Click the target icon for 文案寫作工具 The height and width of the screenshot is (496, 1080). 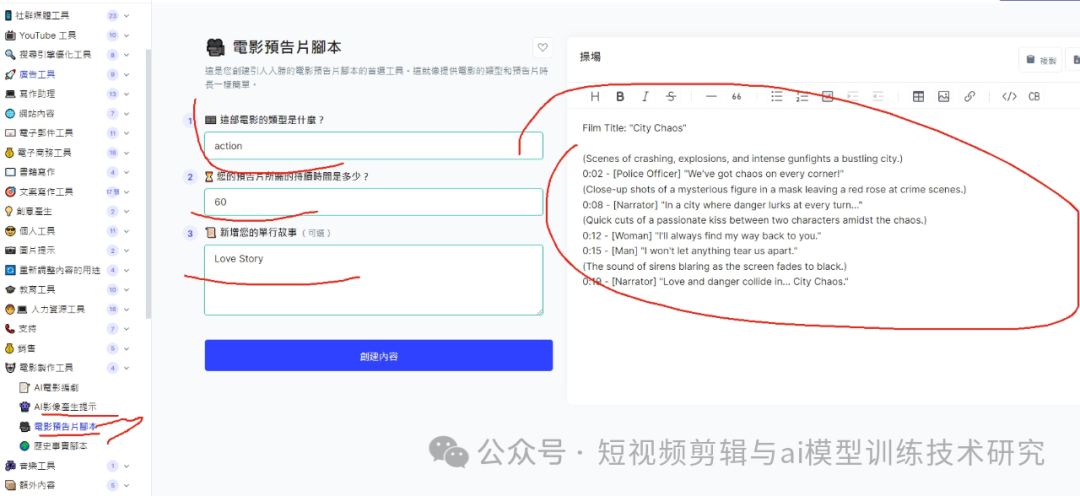click(10, 192)
